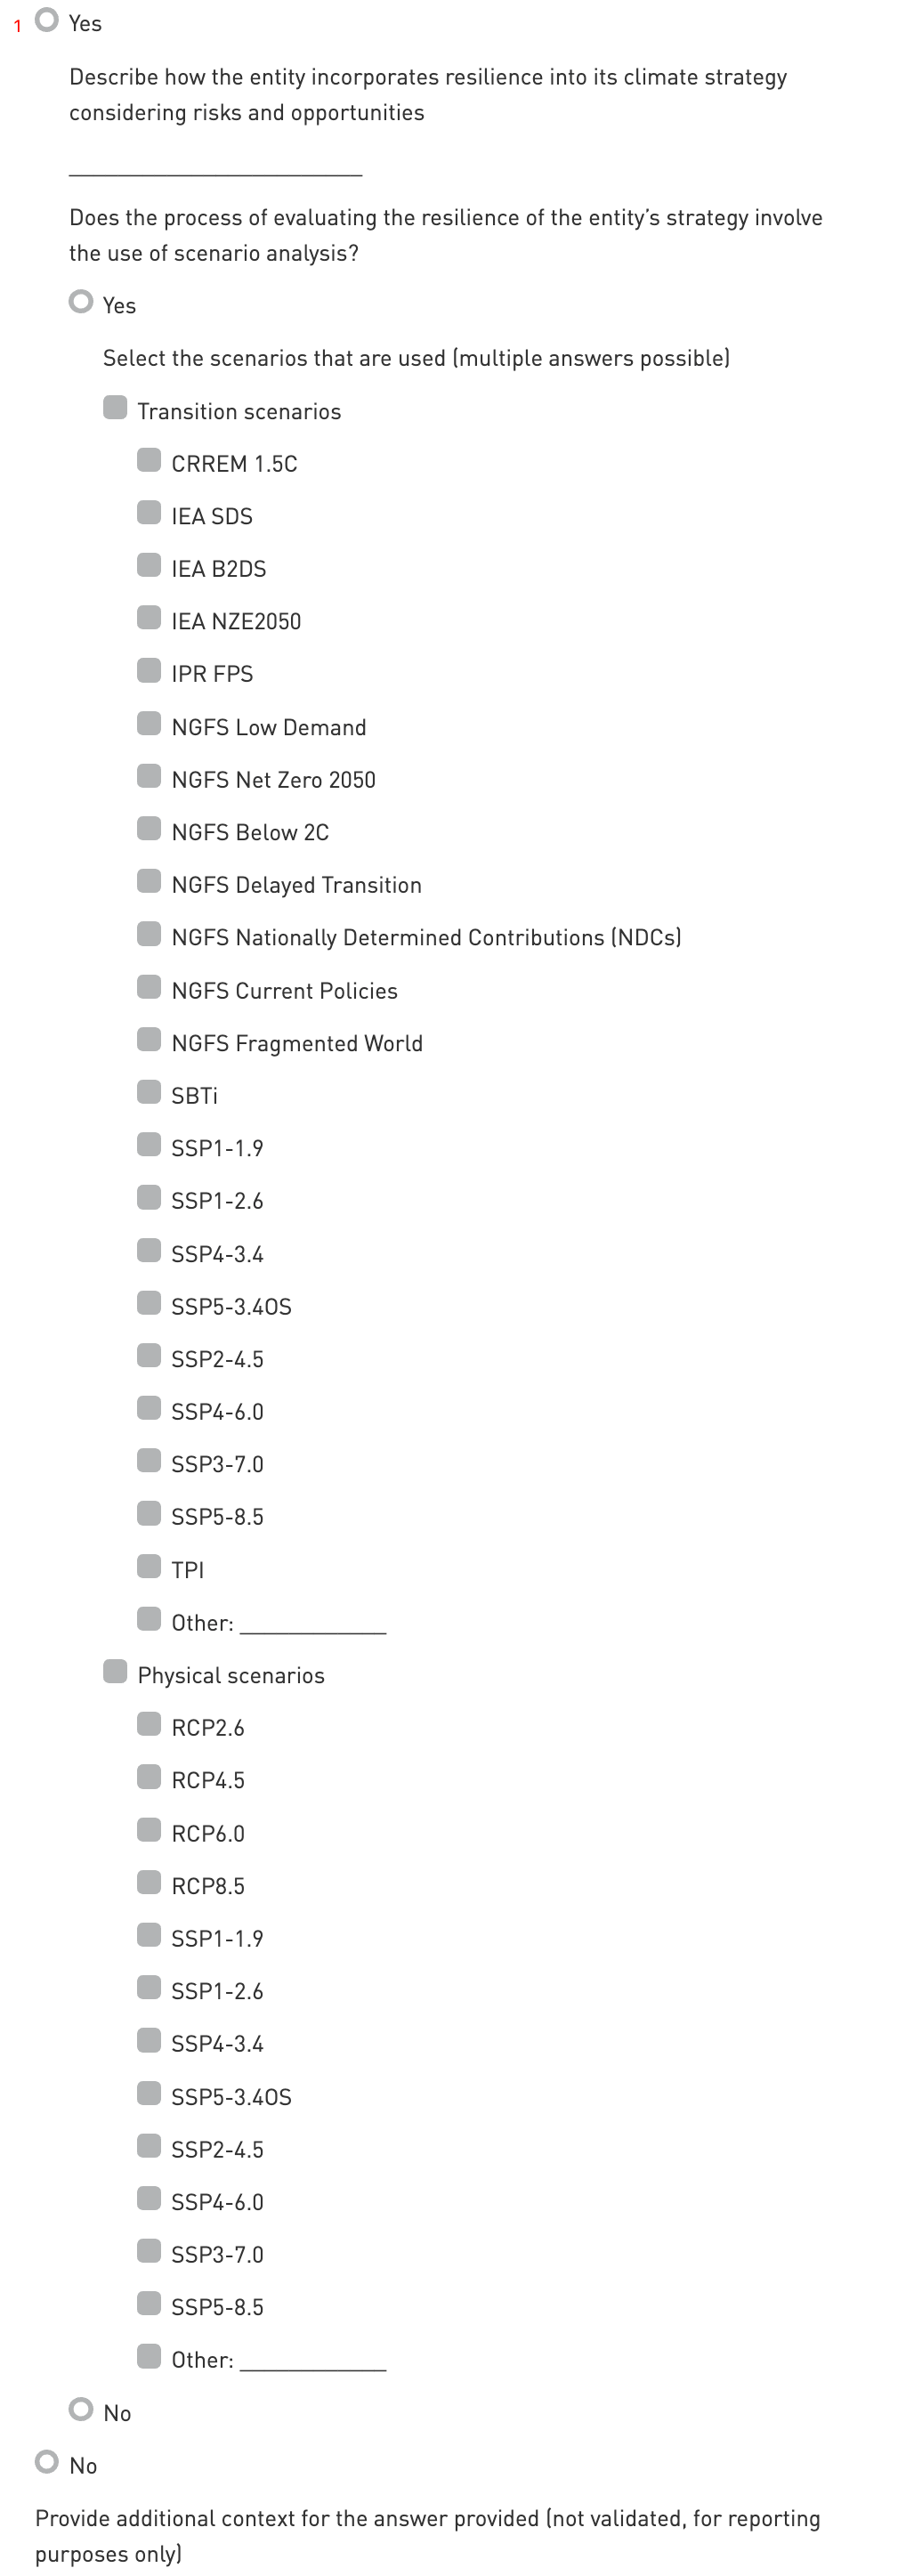
Task: Tick the RCP8.5 checkbox
Action: tap(149, 1883)
